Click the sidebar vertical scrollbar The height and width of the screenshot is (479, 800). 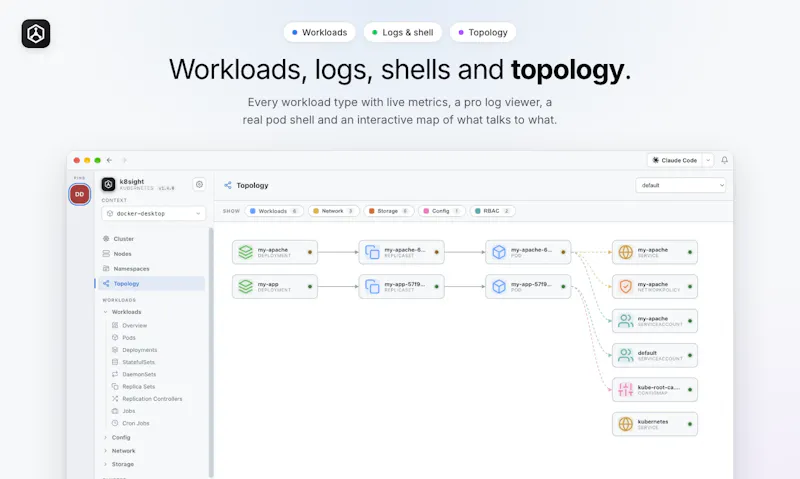tap(211, 352)
